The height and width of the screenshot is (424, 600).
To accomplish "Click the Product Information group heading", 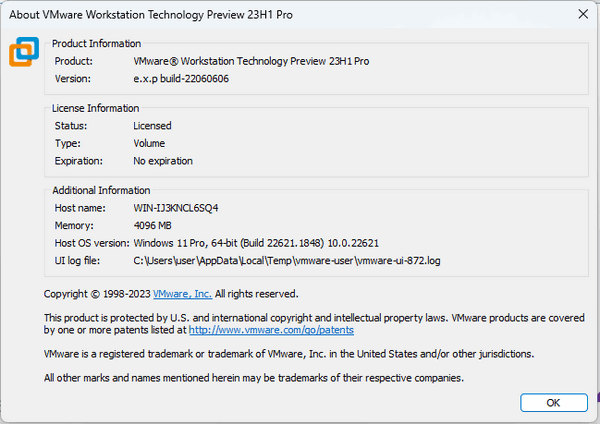I will 96,44.
